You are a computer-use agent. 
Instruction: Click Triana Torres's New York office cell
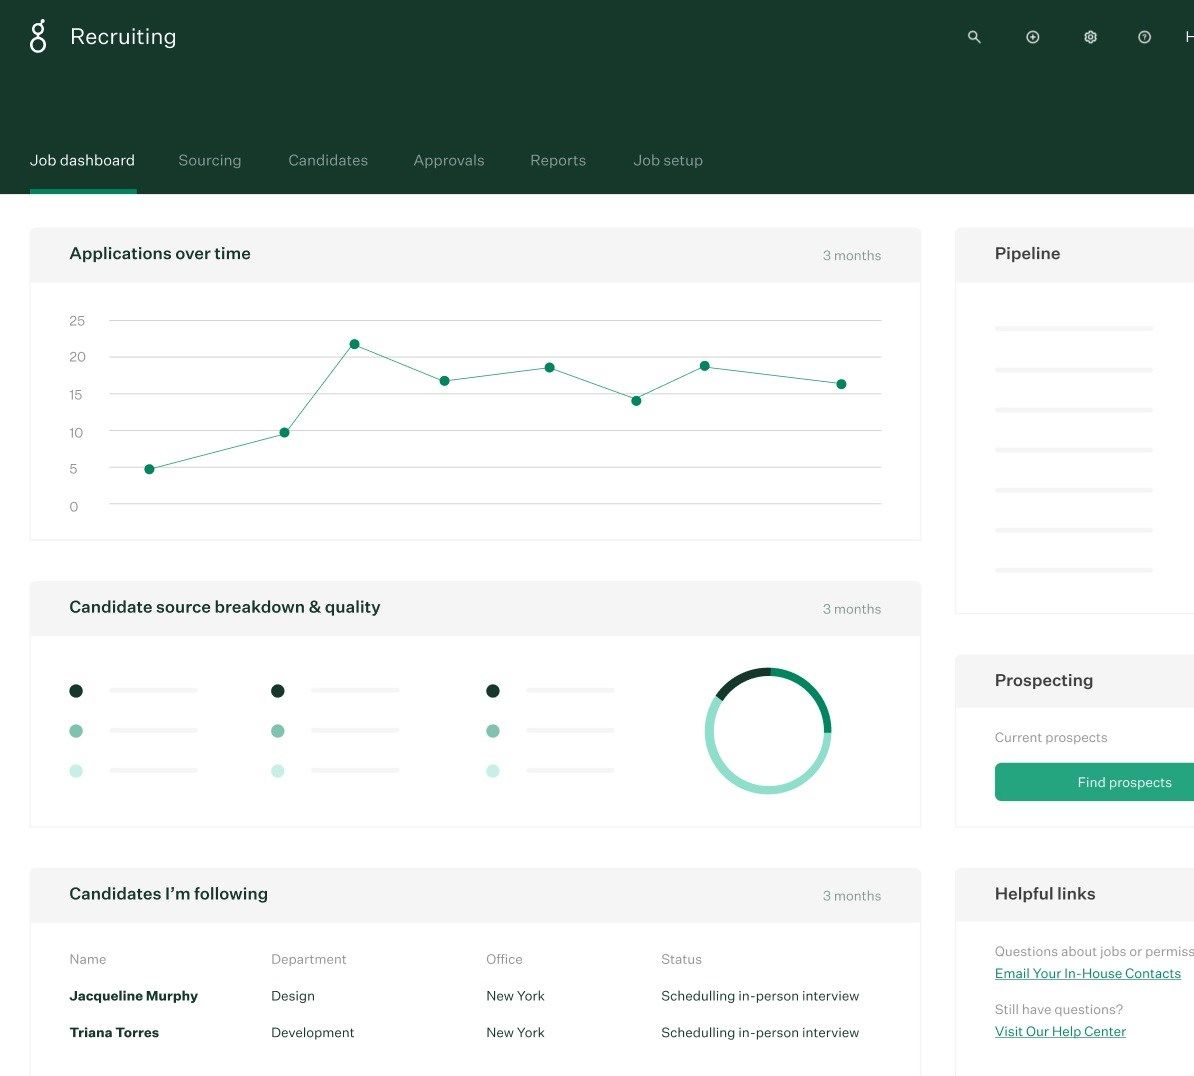(x=516, y=1033)
